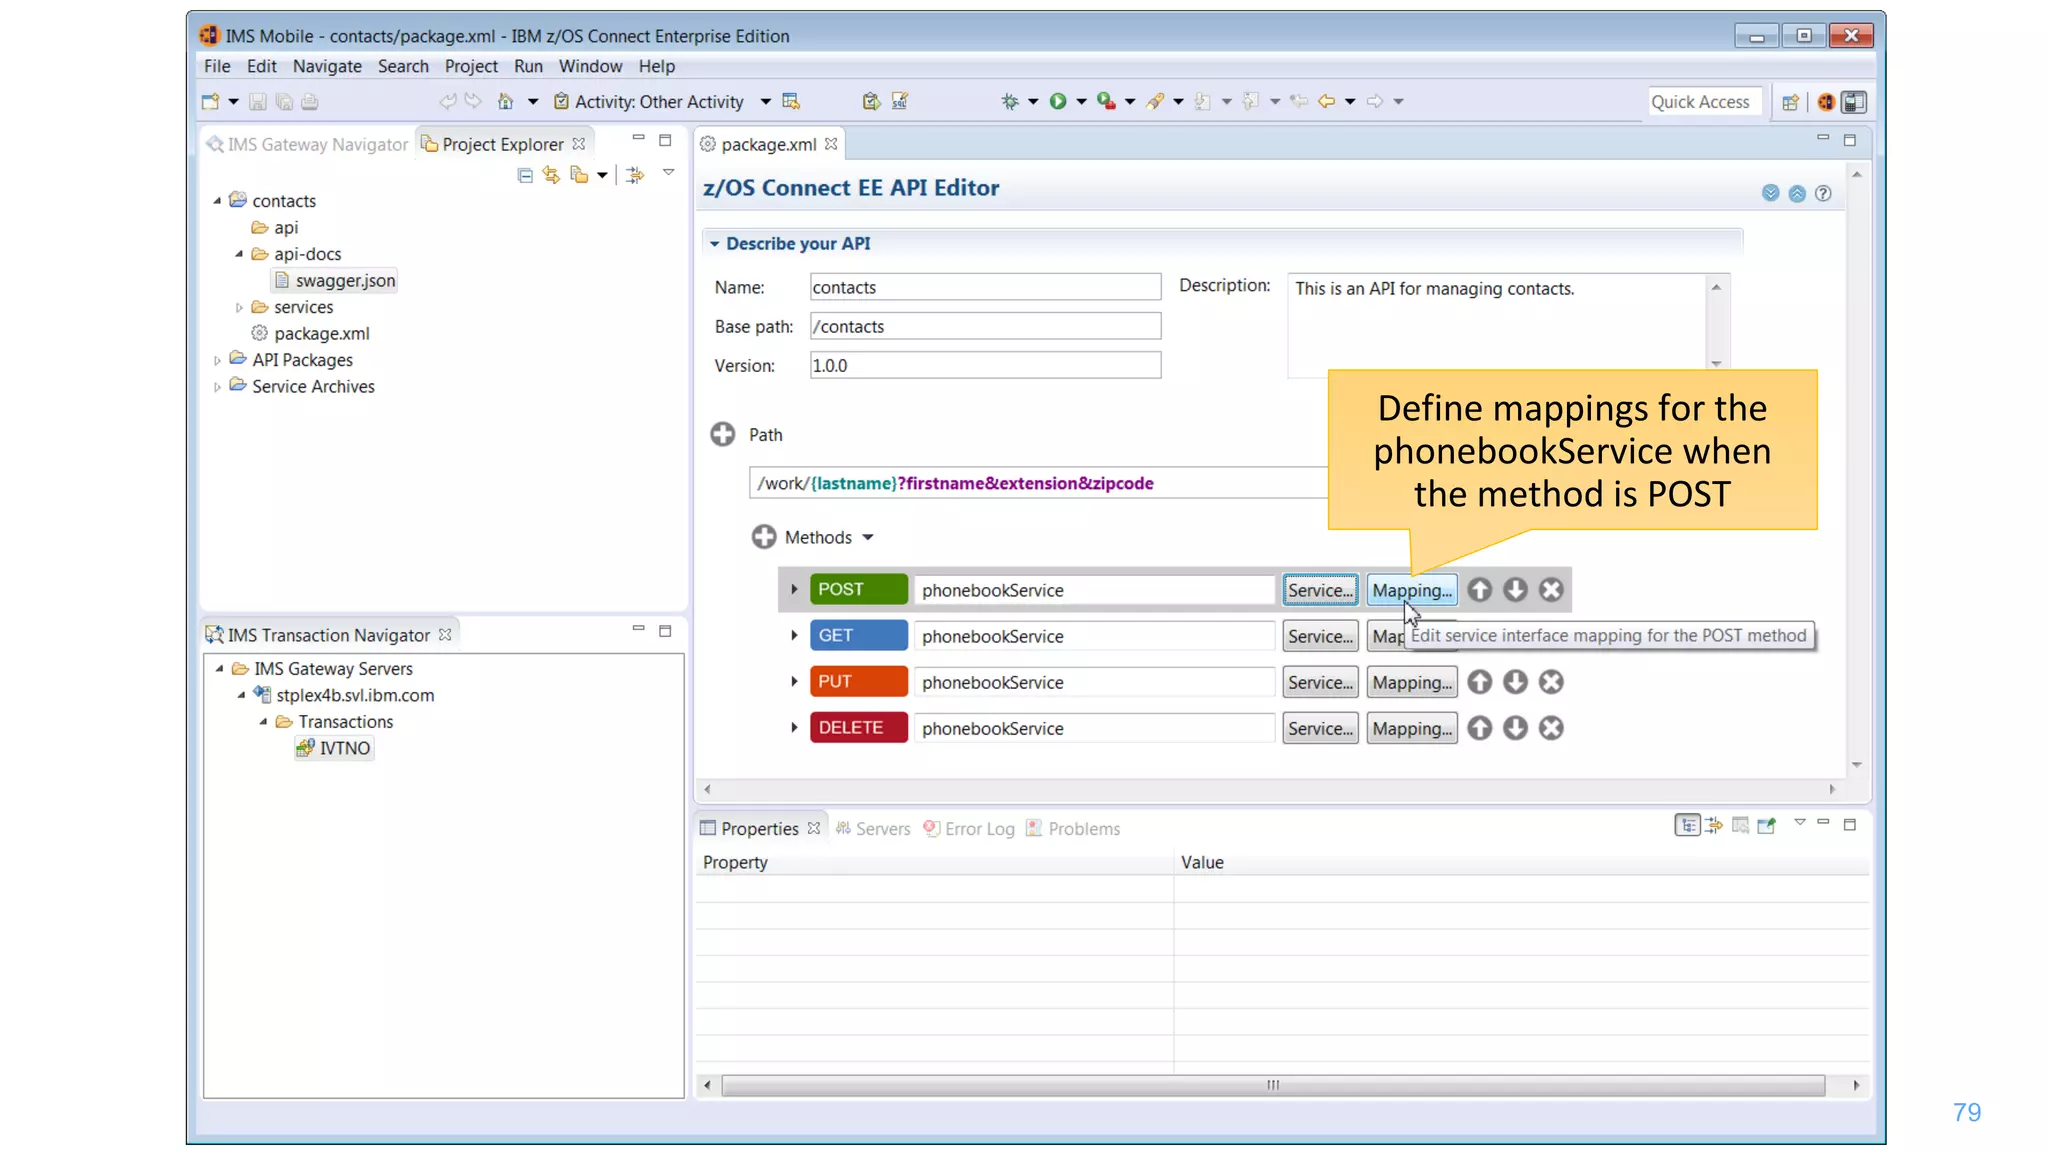Click Link with Editor in Project Explorer

click(551, 175)
